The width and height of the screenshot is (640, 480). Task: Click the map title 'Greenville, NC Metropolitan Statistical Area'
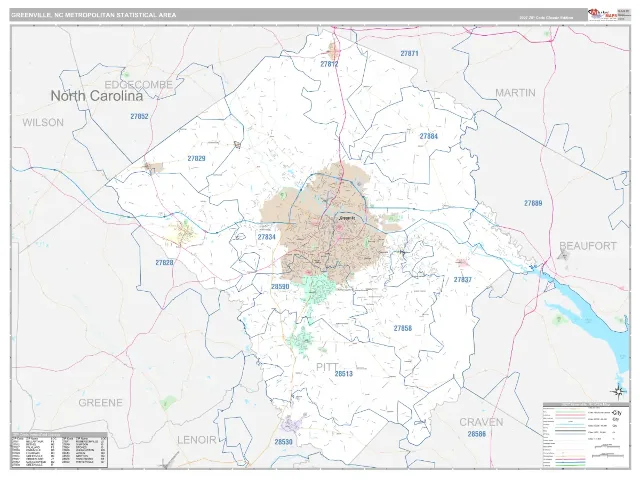tap(93, 15)
